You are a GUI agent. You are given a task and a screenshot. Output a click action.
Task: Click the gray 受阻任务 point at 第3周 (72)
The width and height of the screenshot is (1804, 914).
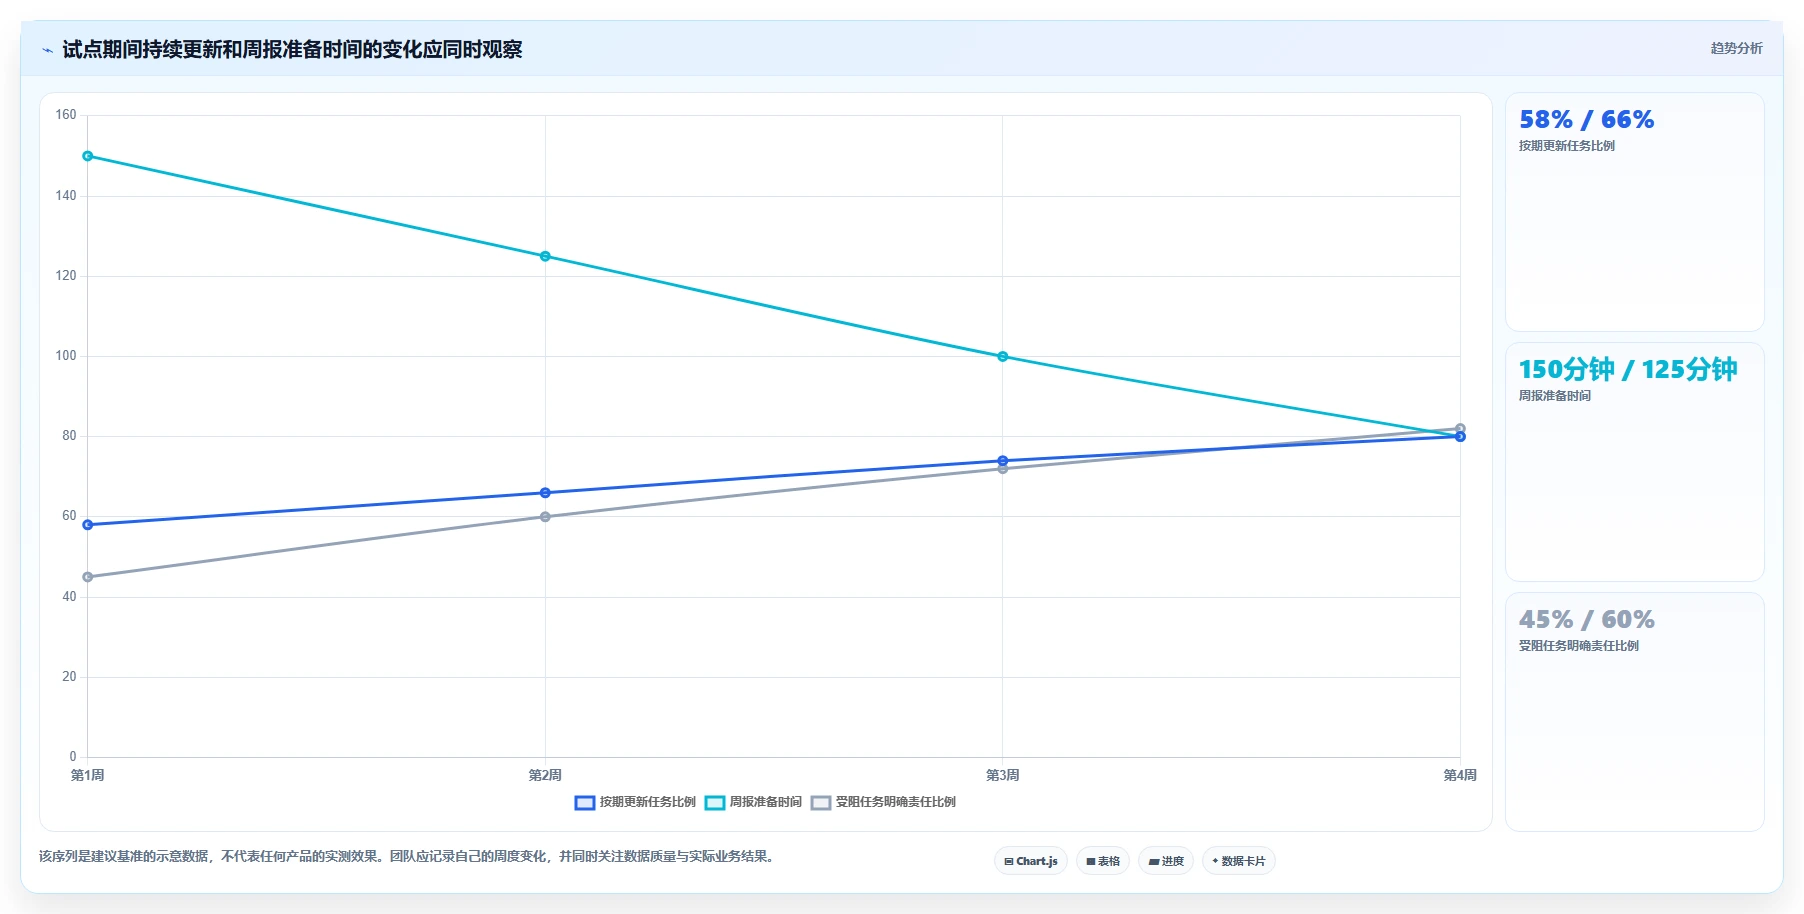pyautogui.click(x=1003, y=469)
